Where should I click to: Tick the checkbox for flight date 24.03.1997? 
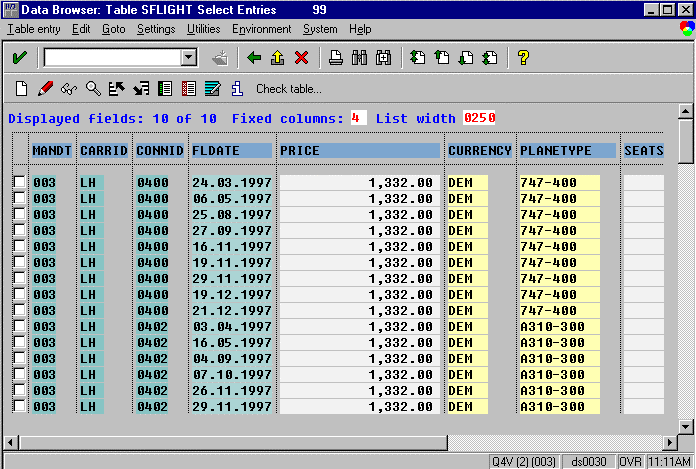(x=19, y=183)
